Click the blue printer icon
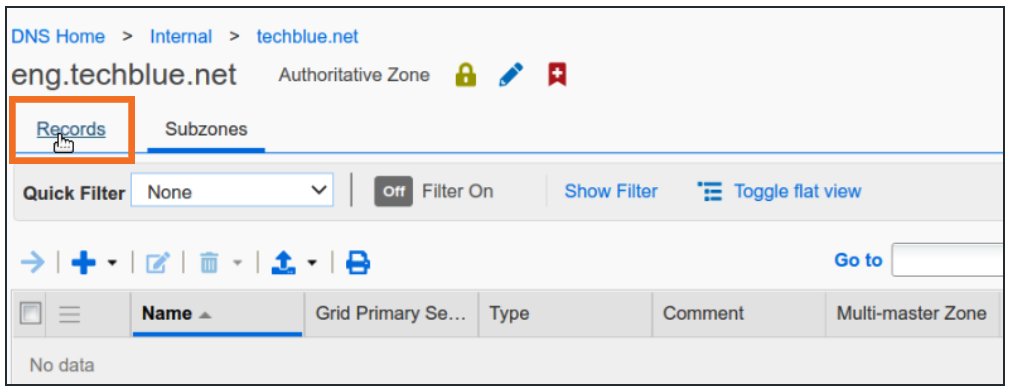Screen dimensions: 1010x392 pos(358,263)
